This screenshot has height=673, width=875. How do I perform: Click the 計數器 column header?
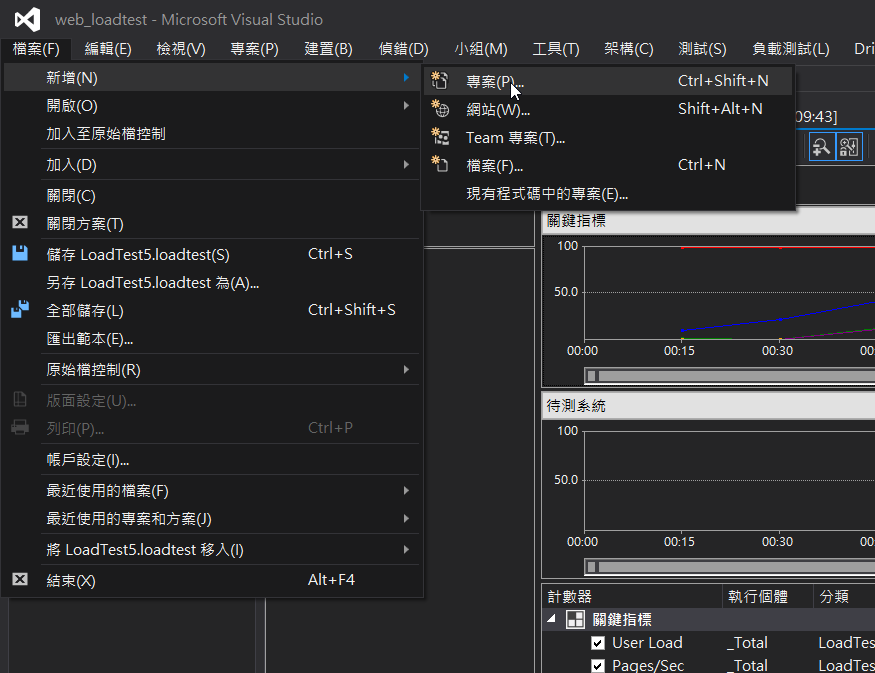(632, 597)
